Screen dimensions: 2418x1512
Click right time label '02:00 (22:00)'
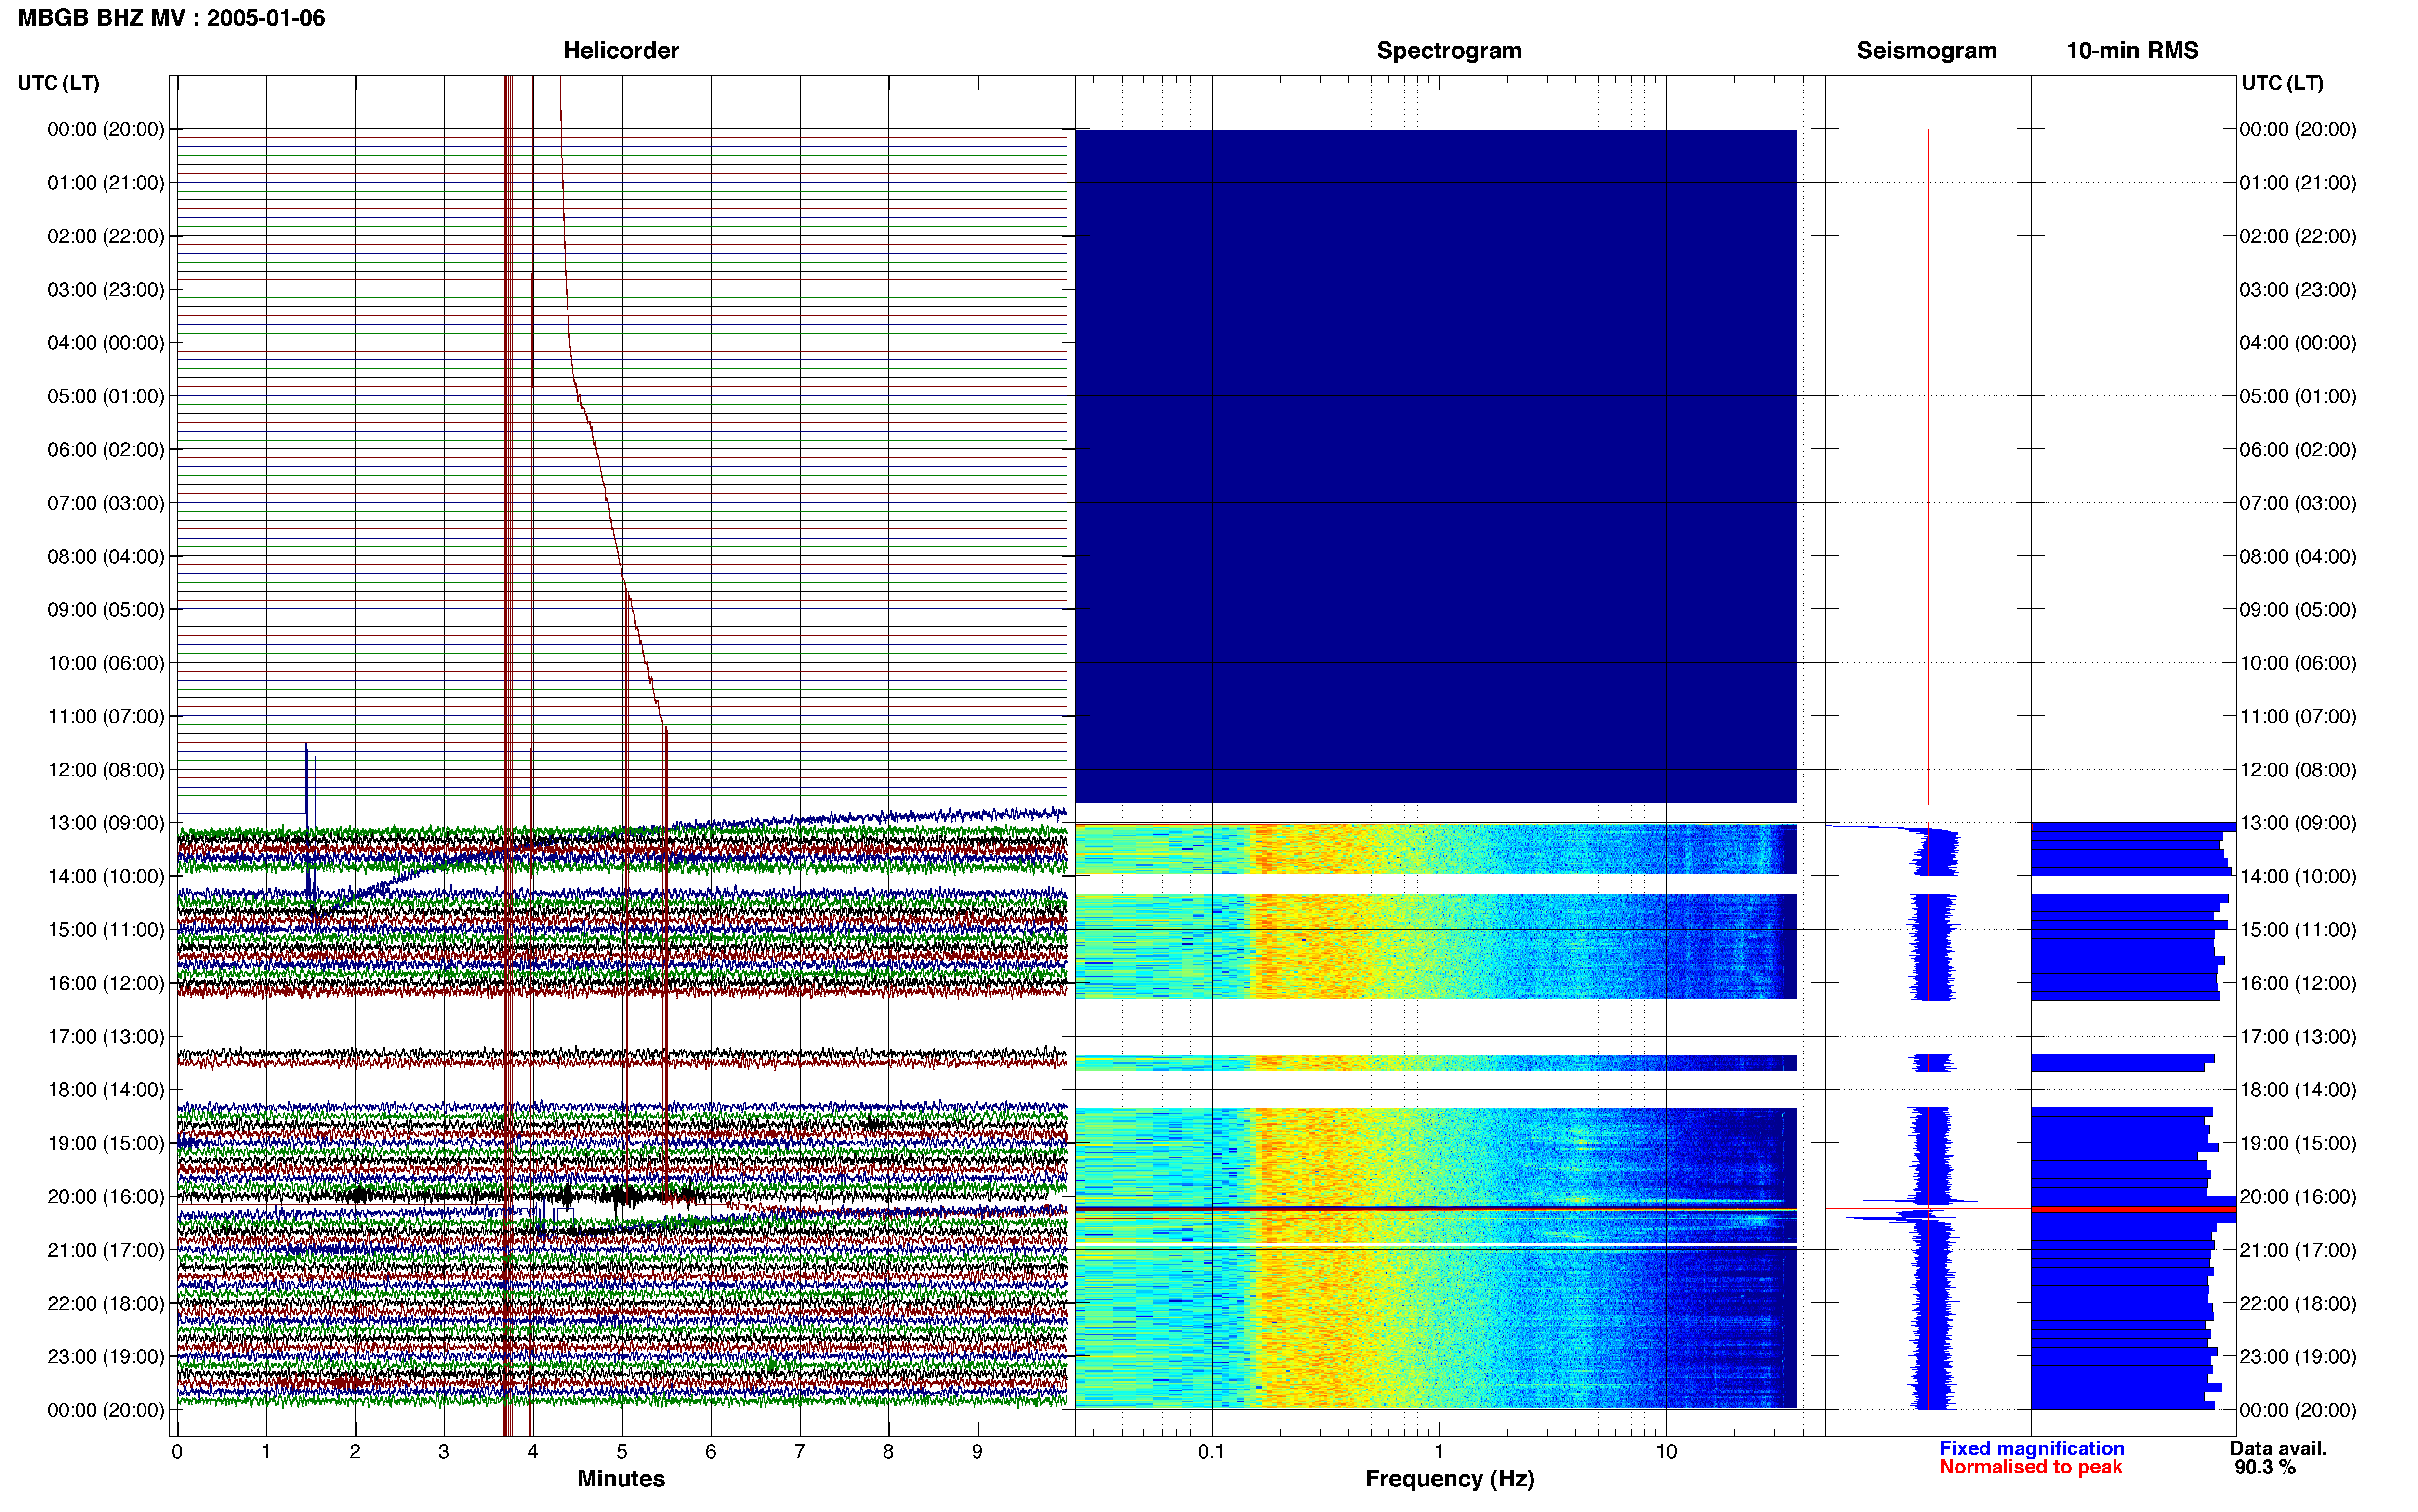(2297, 236)
